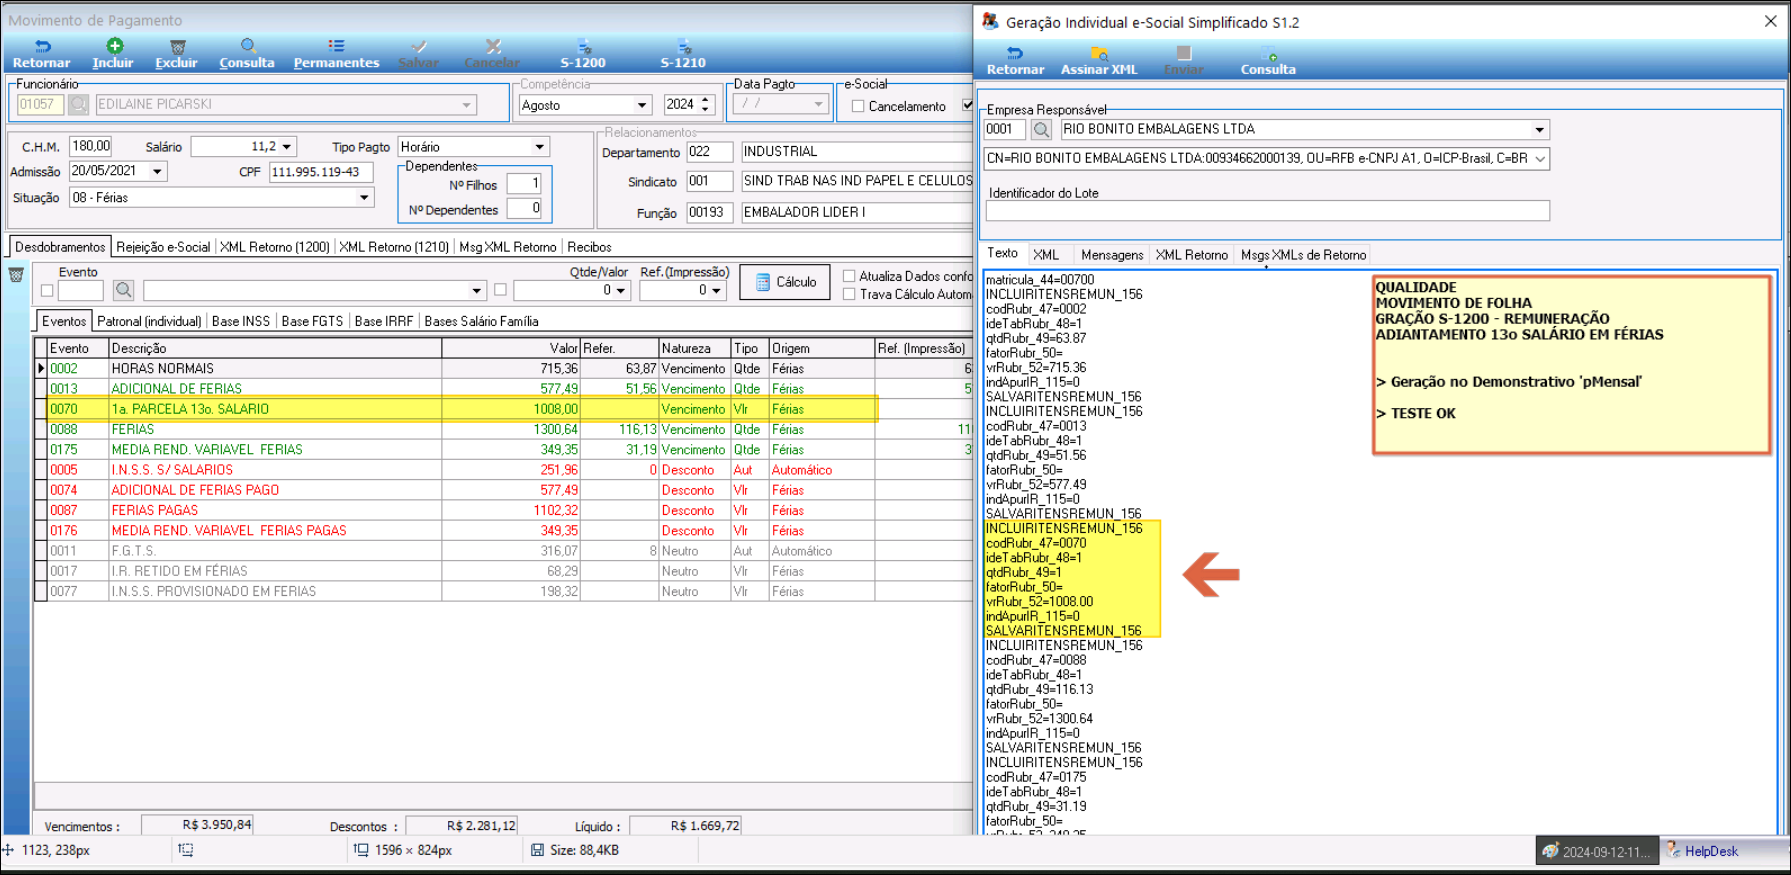The image size is (1791, 875).
Task: Click the Cálculo button
Action: coord(785,282)
